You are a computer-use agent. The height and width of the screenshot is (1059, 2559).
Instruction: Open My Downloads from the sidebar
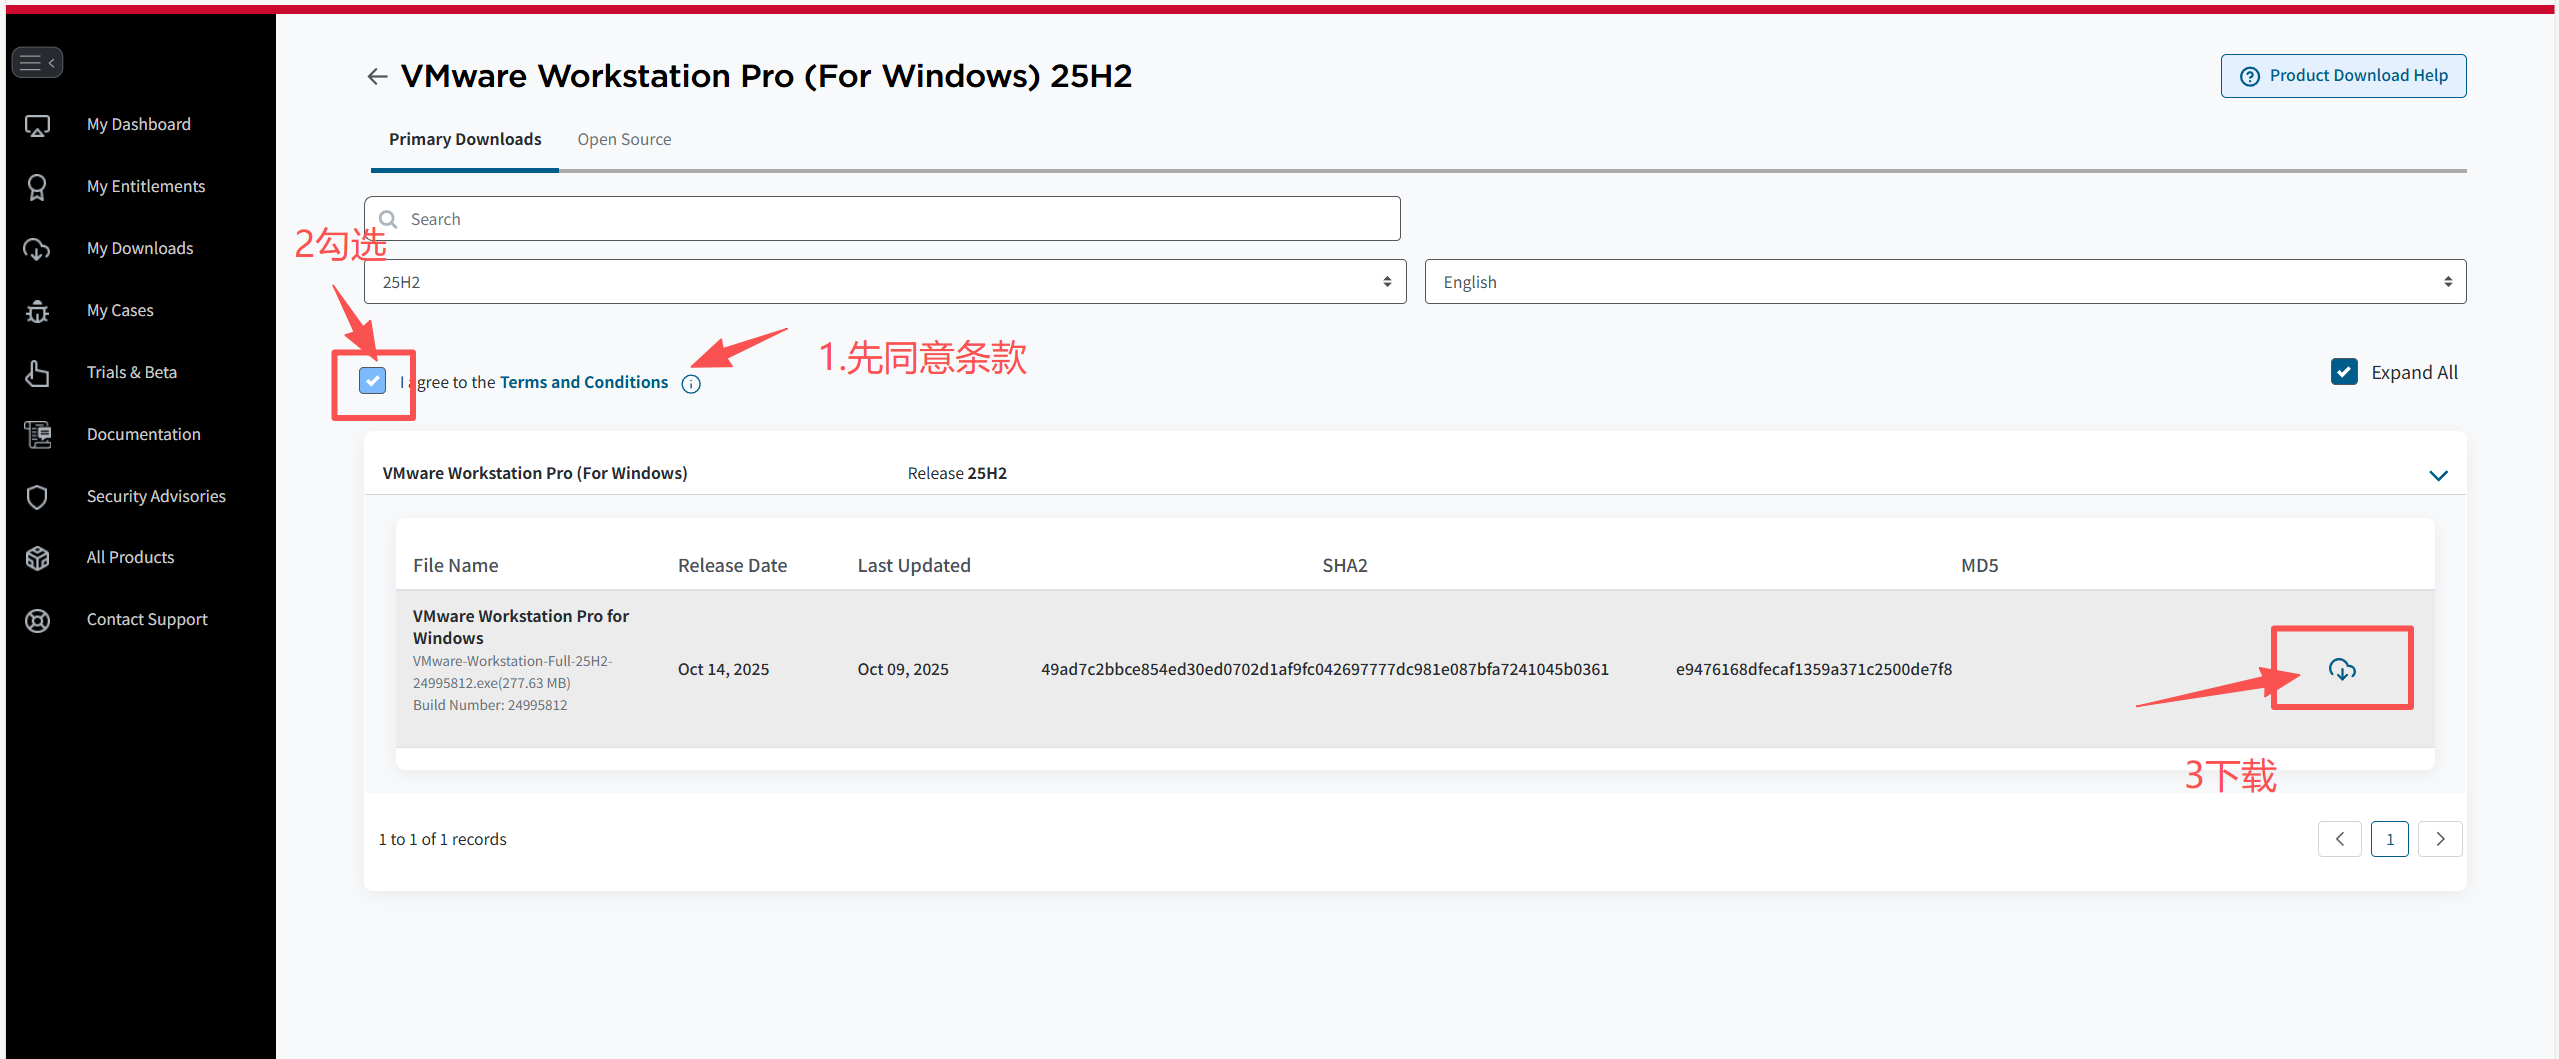pos(140,248)
